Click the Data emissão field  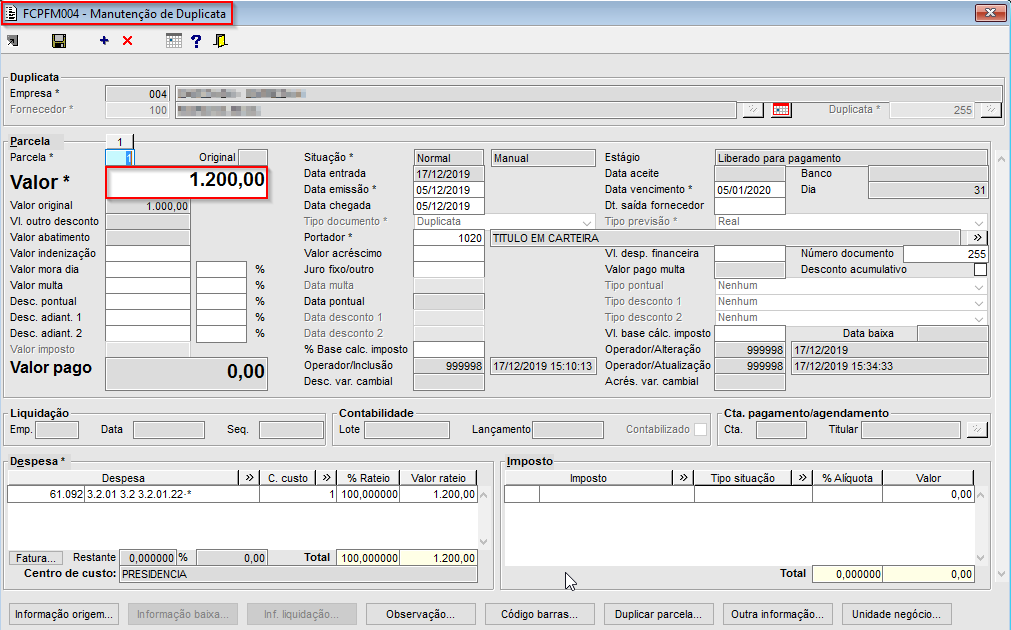(449, 190)
